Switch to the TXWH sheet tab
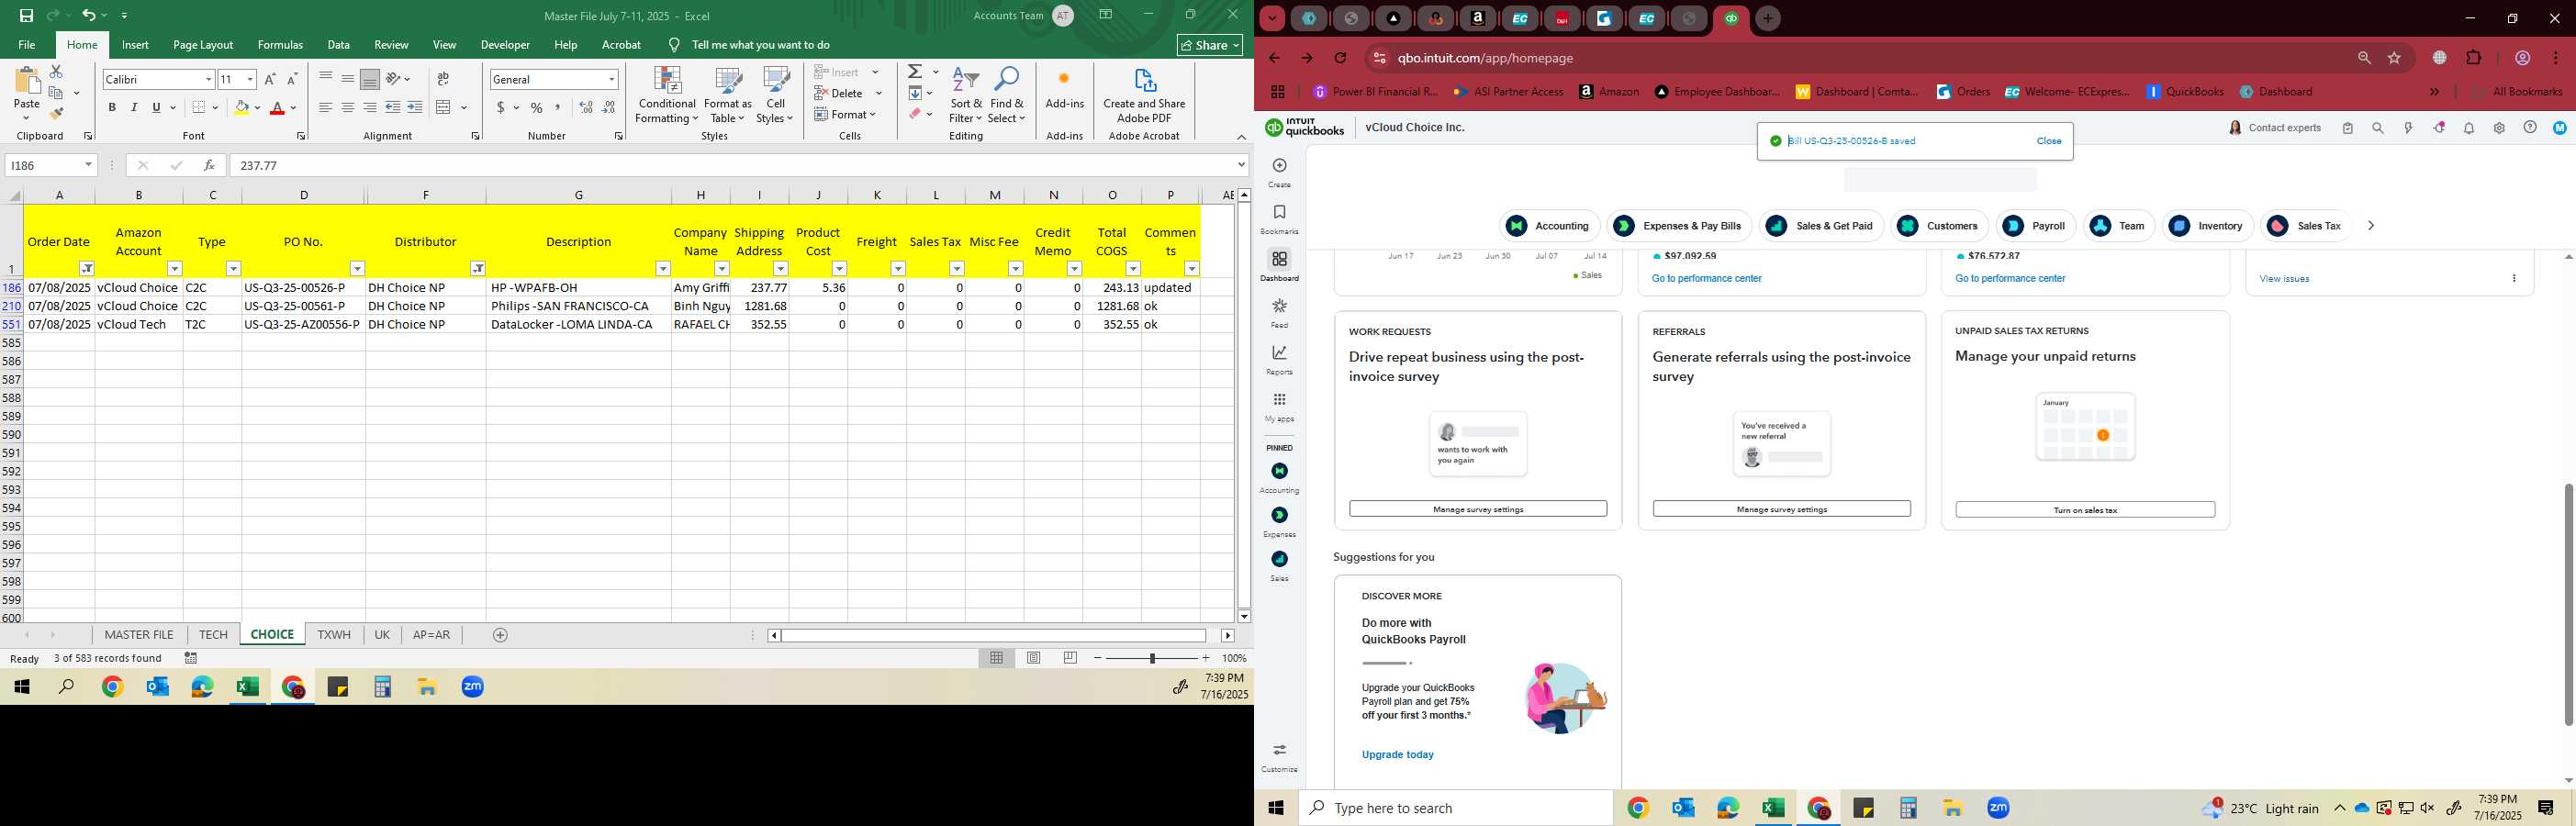Viewport: 2576px width, 826px height. (334, 635)
